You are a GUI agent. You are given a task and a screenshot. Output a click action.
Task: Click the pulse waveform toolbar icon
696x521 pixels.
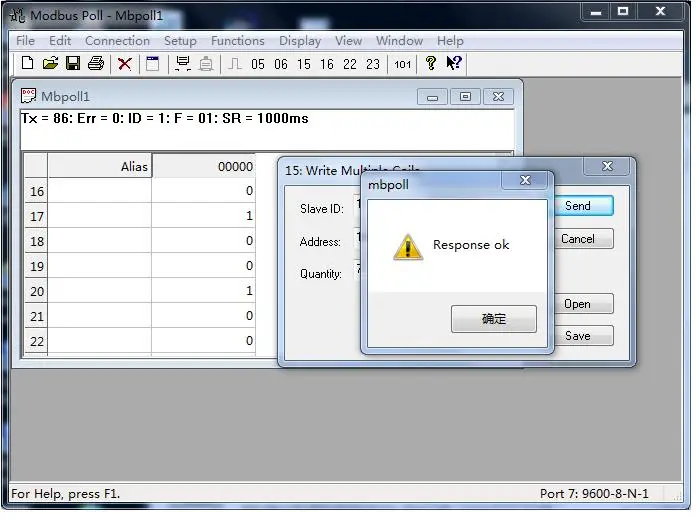click(x=235, y=64)
